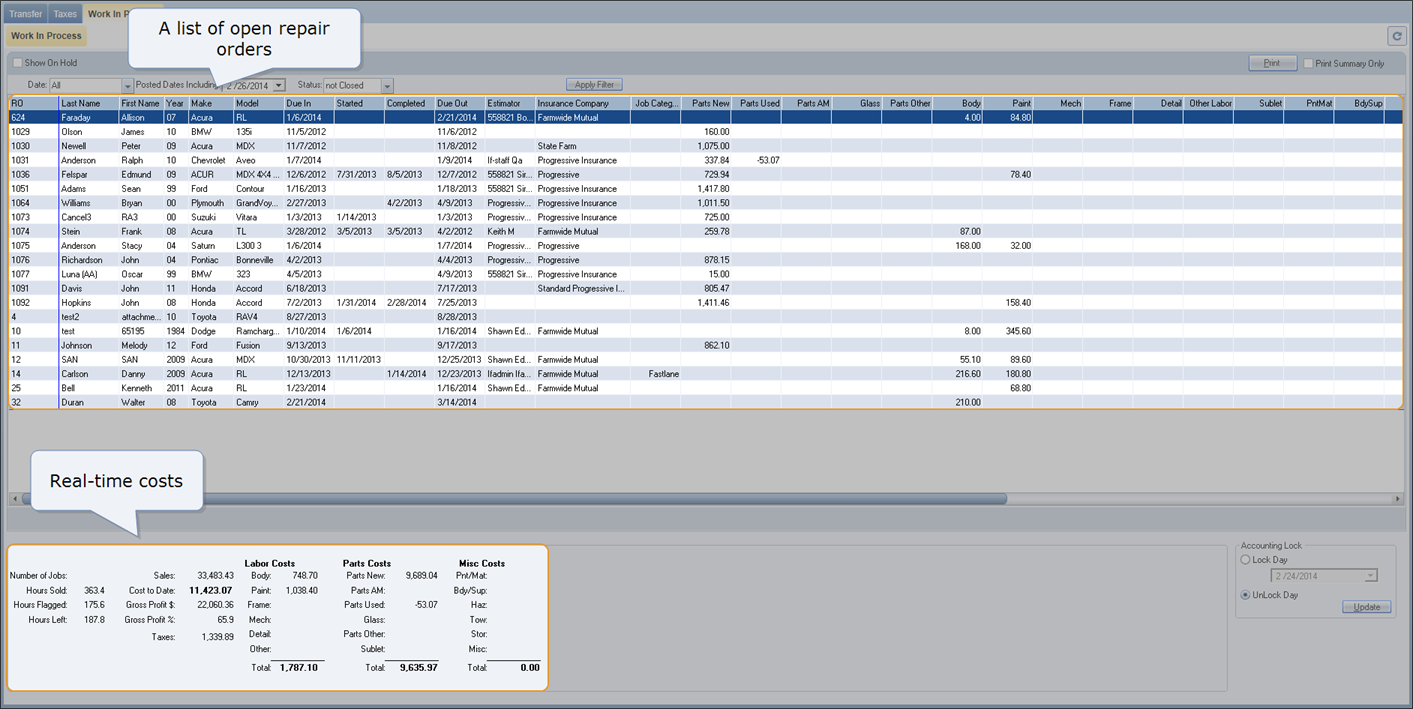Sort by the Last Name column header
Viewport: 1413px width, 709px height.
pyautogui.click(x=88, y=103)
